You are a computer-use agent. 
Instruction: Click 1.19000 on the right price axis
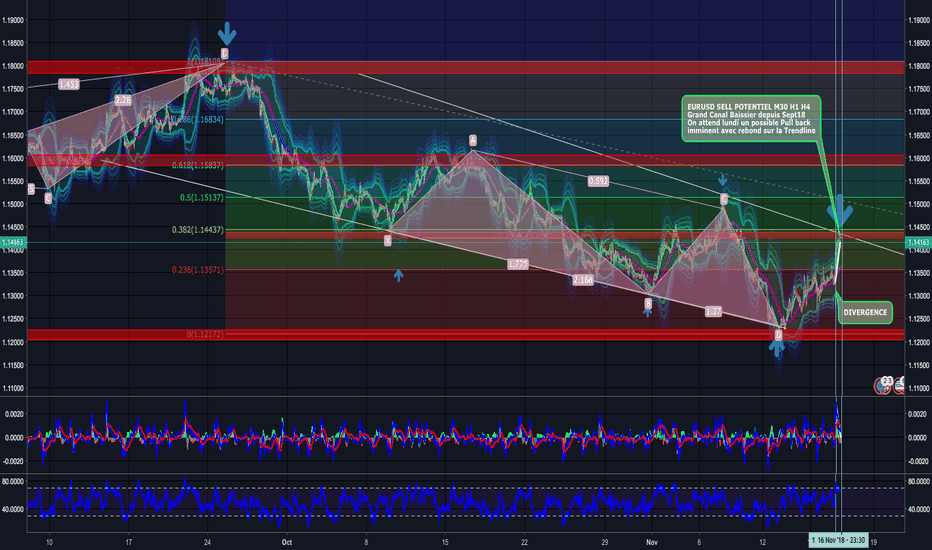coord(919,20)
